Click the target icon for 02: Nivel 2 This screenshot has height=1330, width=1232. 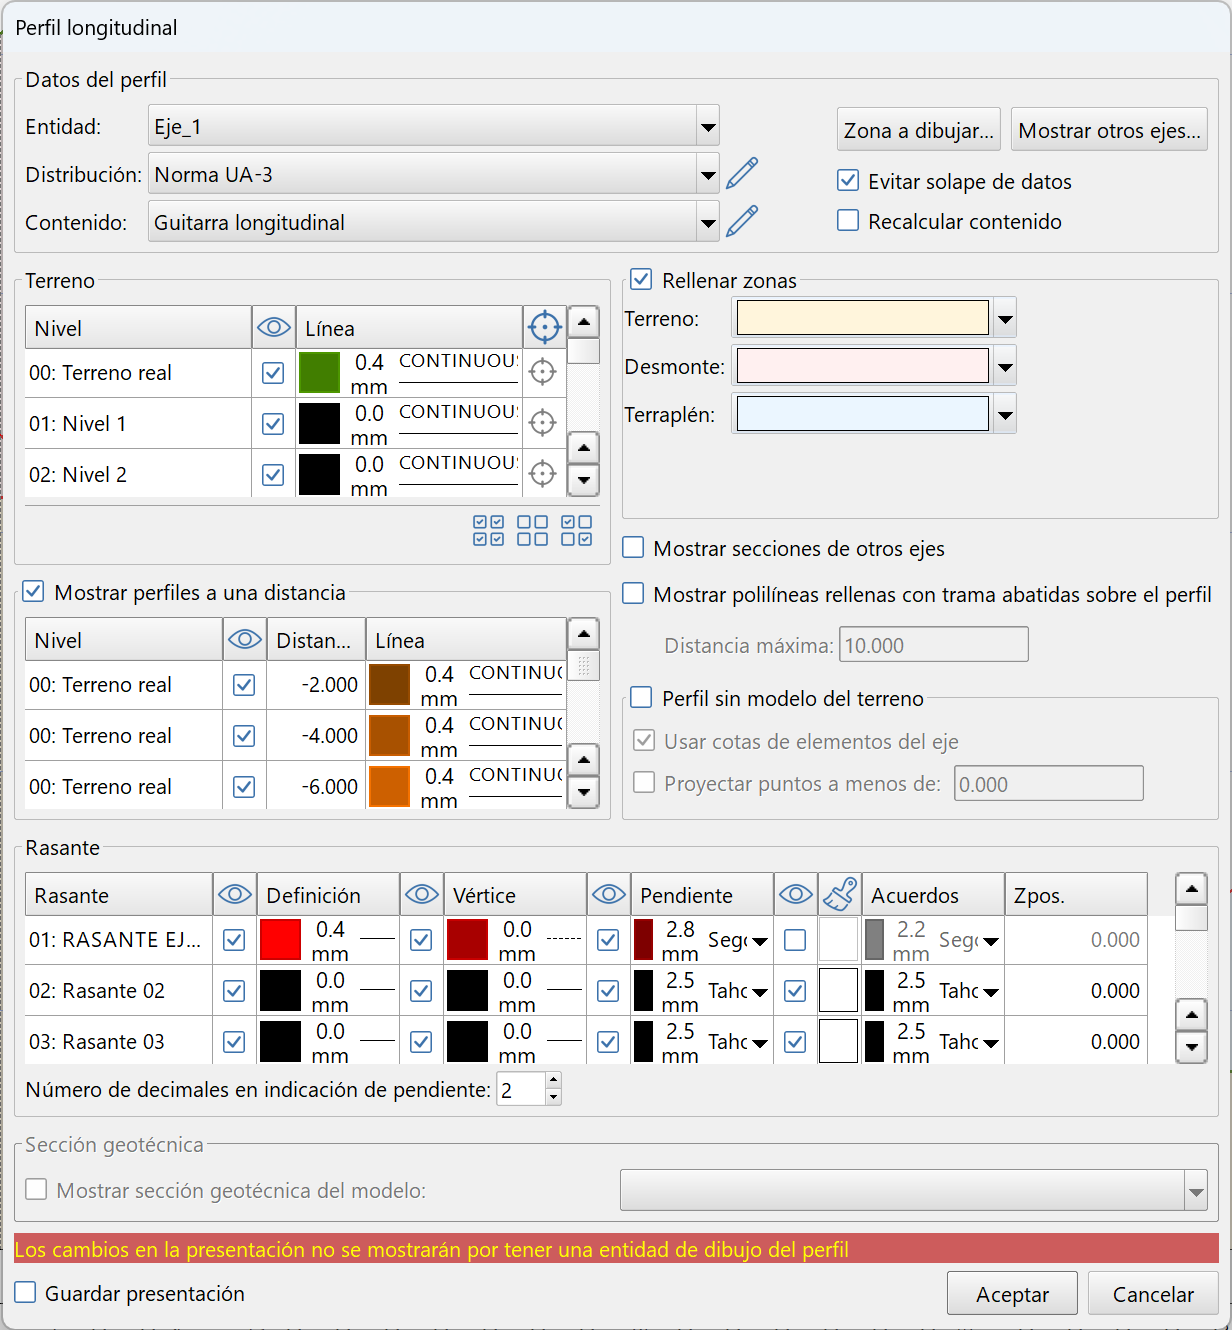click(x=542, y=474)
